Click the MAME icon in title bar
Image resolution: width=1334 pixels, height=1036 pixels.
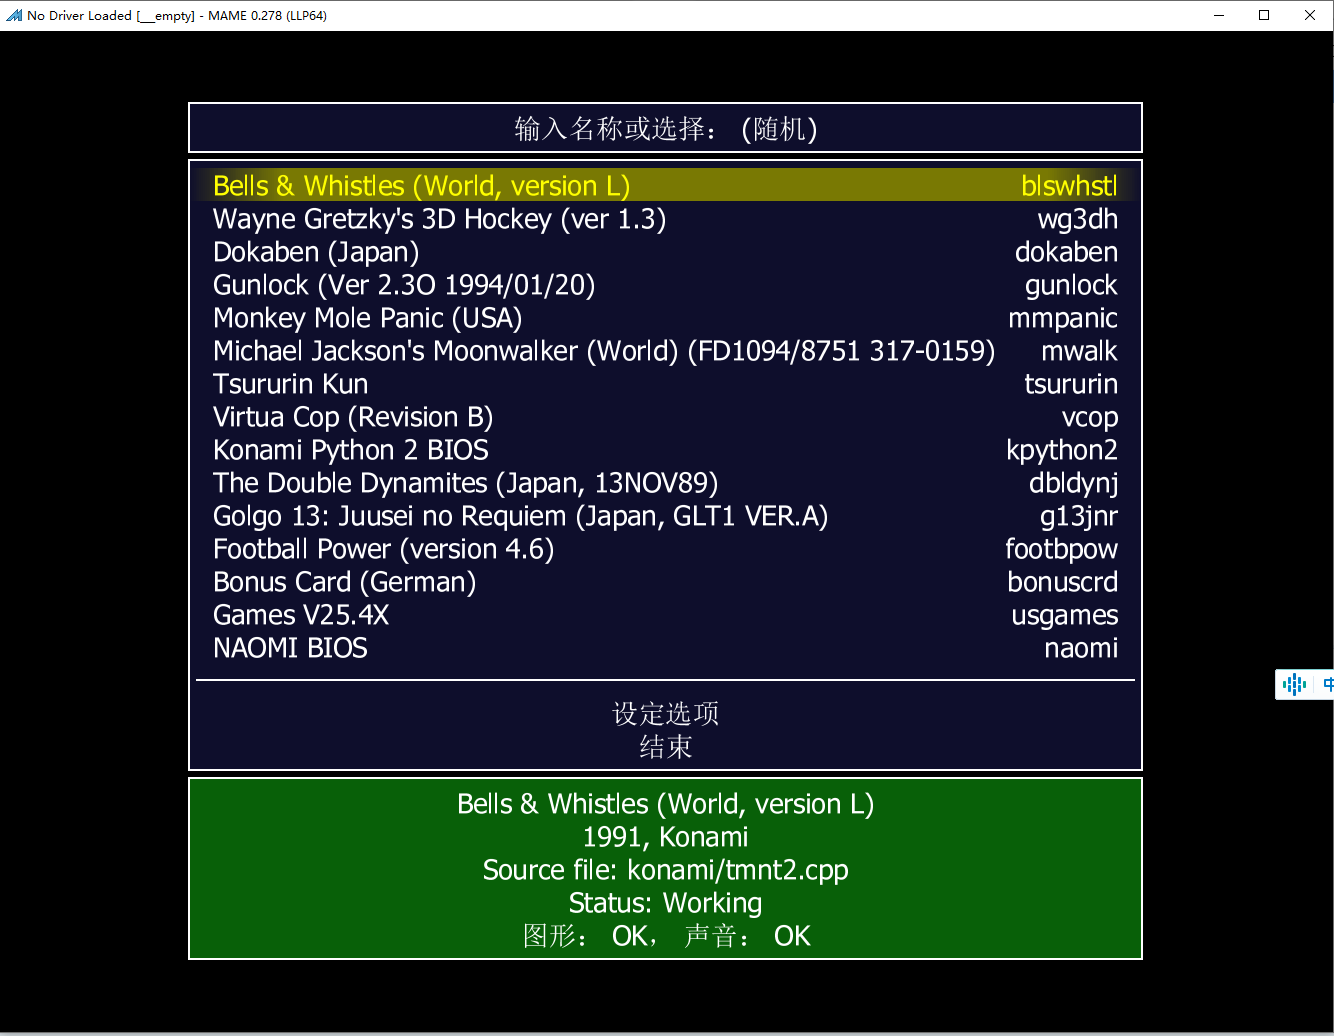[14, 15]
